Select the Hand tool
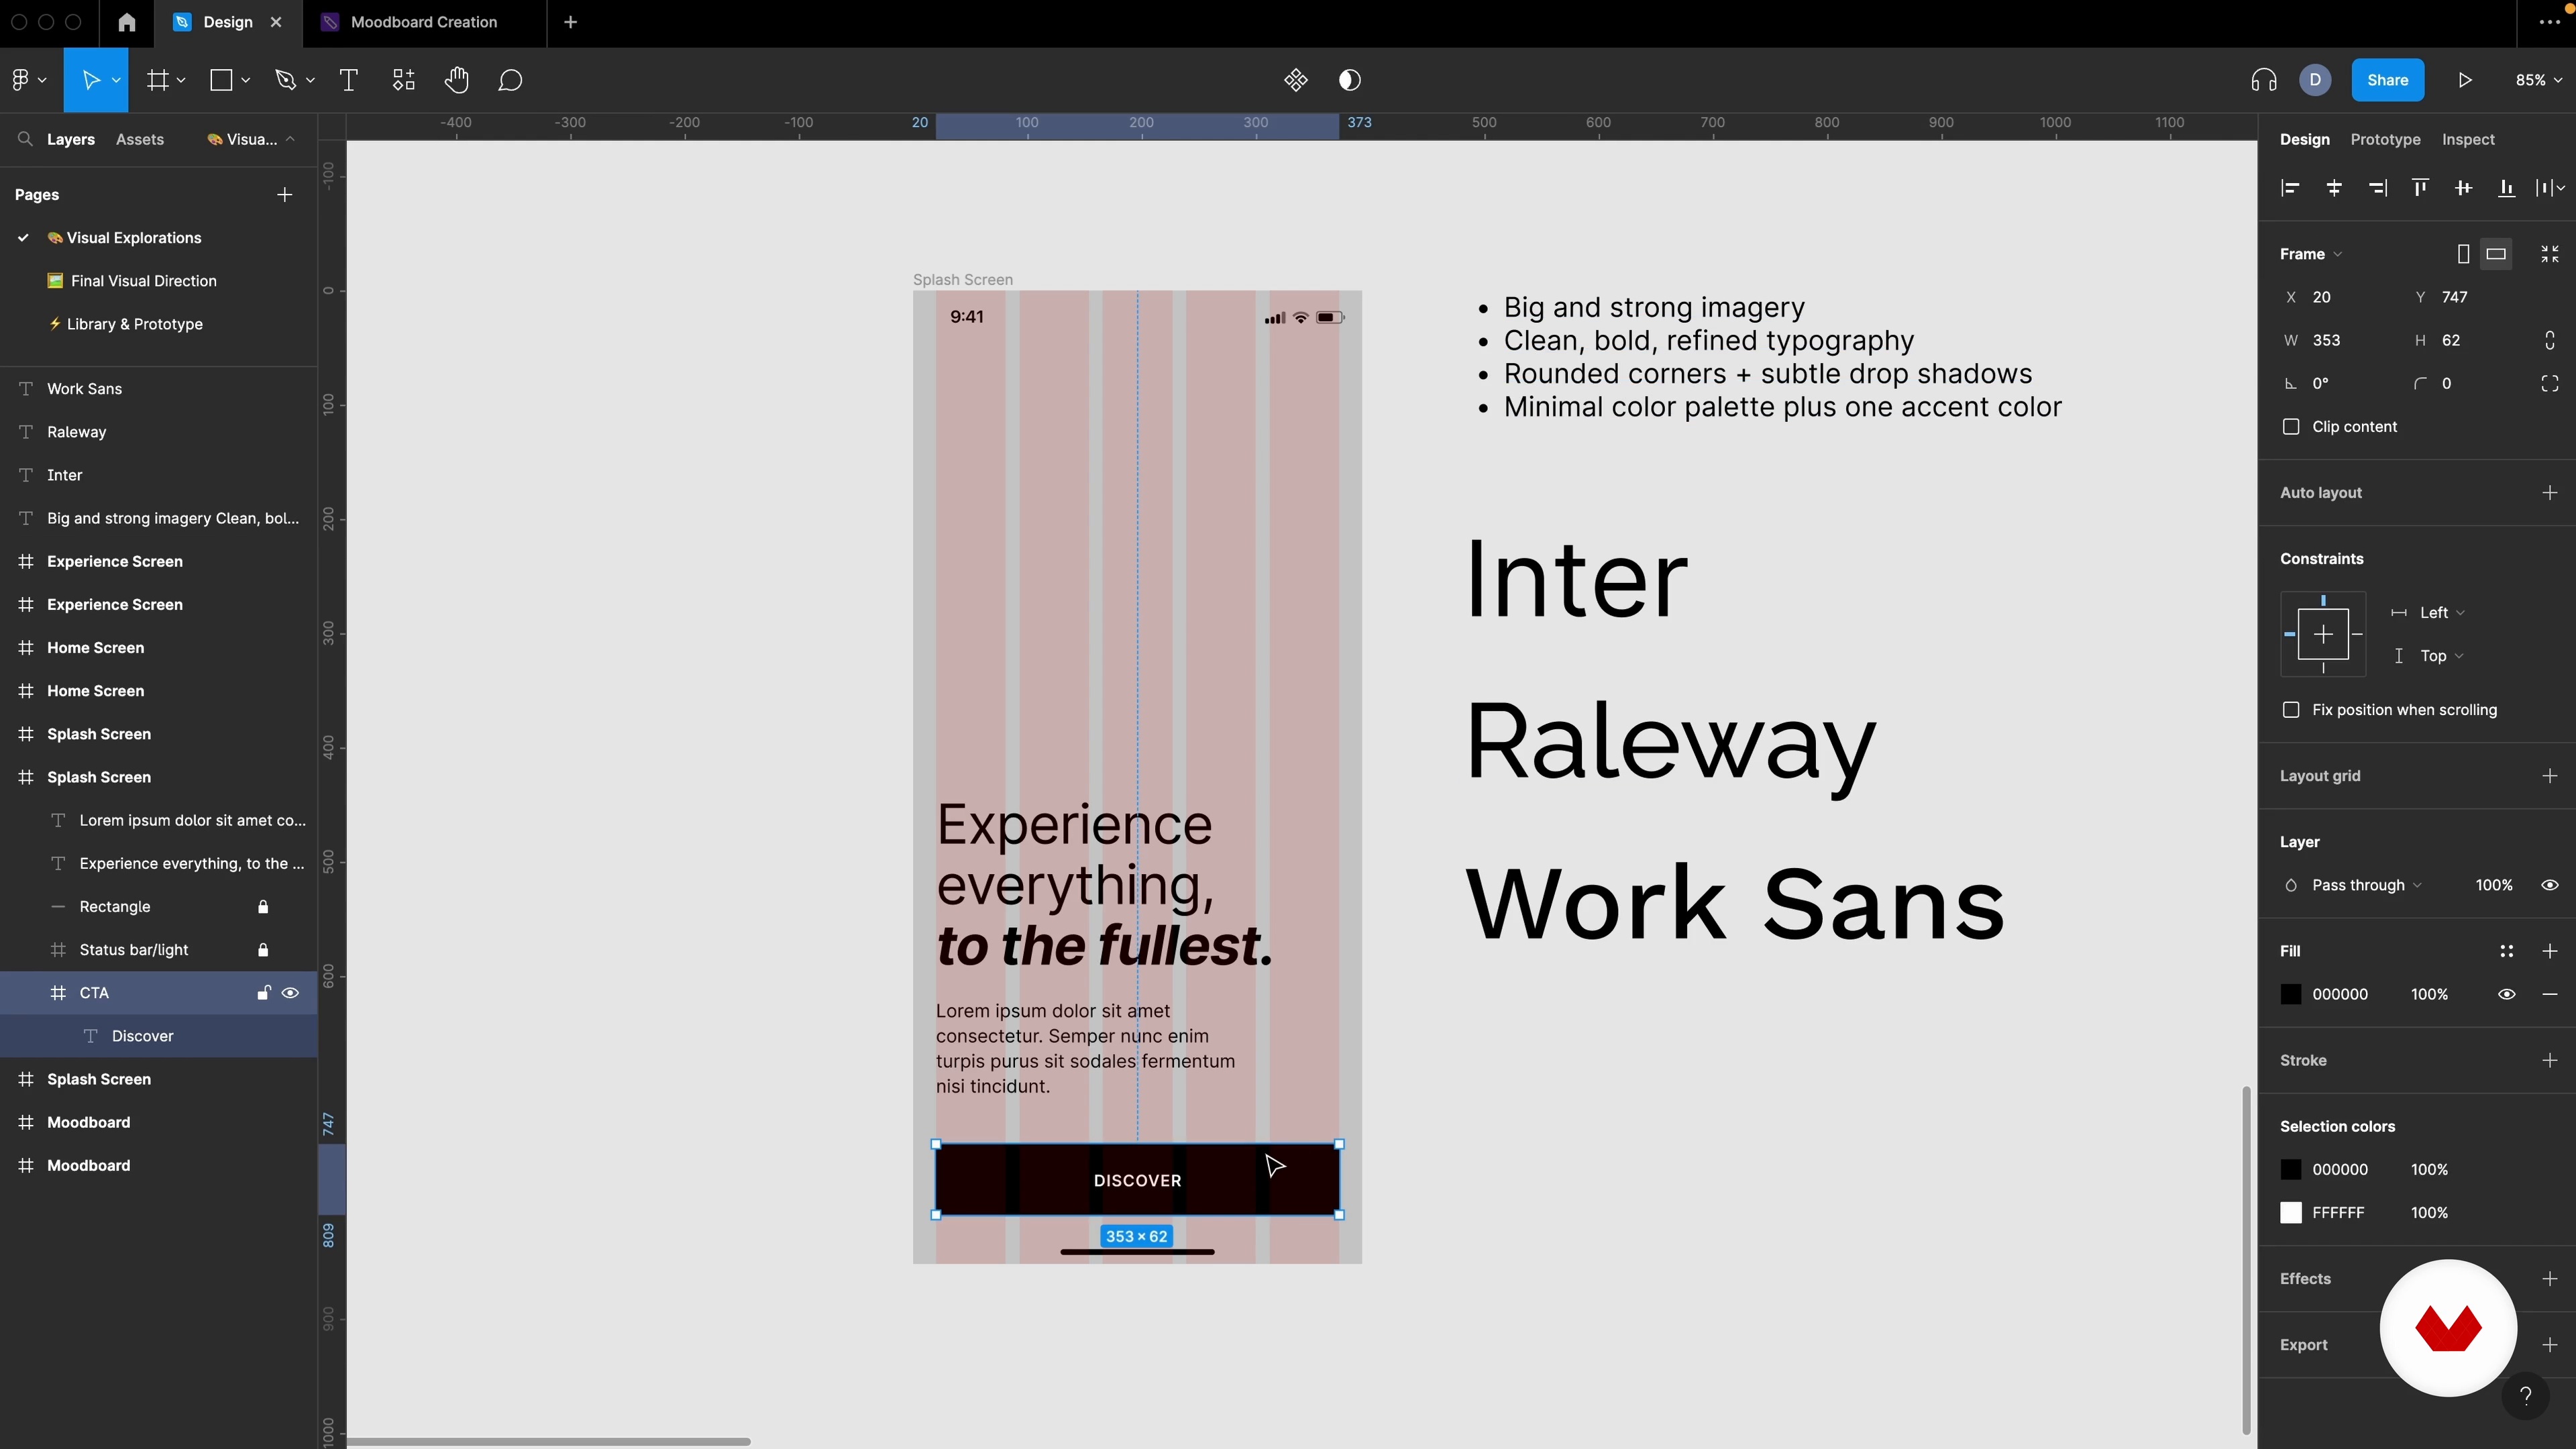The height and width of the screenshot is (1449, 2576). tap(457, 80)
